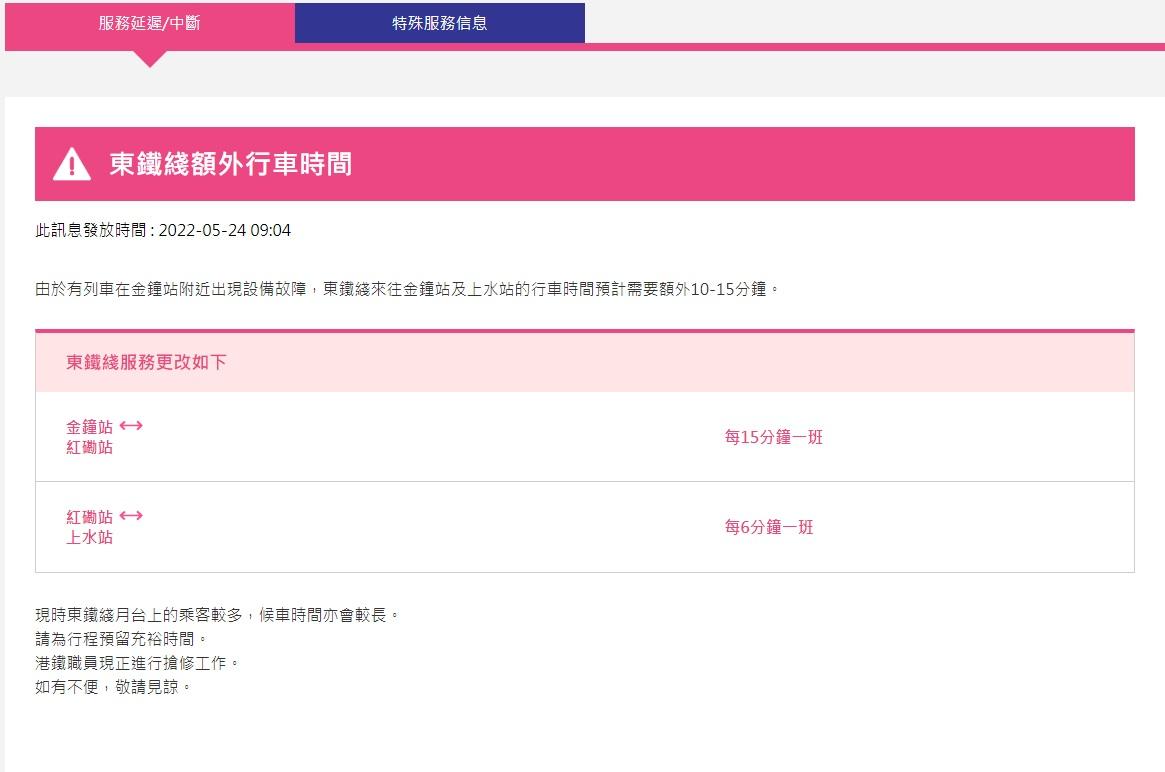Screen dimensions: 1165x772
Task: Click the 每15分鐘一班 frequency text
Action: (773, 437)
